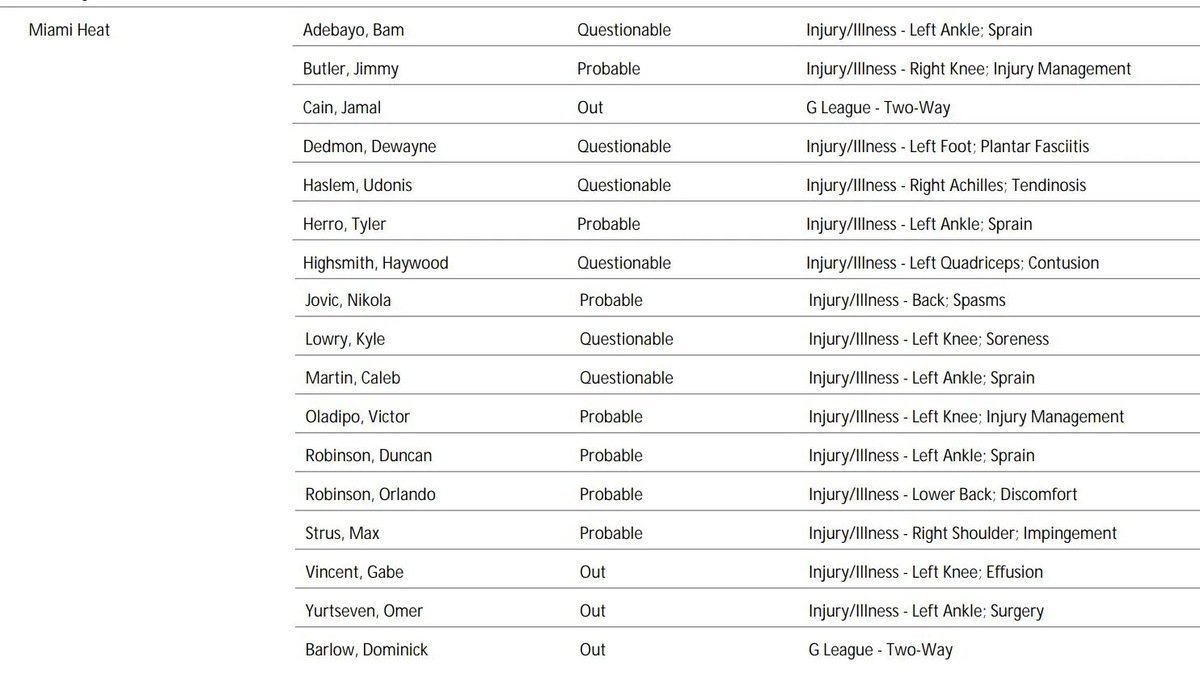The width and height of the screenshot is (1200, 691).
Task: Select player name Adebayo, Bam
Action: point(353,30)
